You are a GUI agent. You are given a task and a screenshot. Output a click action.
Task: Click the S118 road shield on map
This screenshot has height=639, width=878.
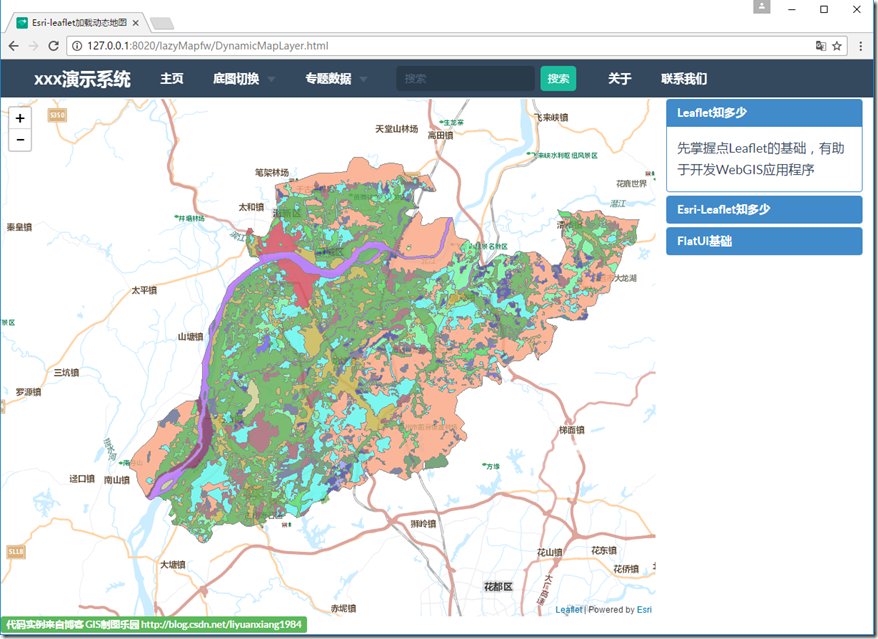click(x=16, y=552)
